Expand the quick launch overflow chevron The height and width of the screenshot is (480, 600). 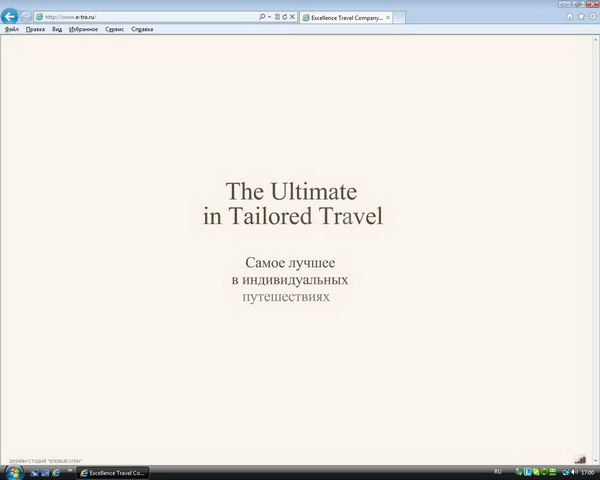(70, 470)
